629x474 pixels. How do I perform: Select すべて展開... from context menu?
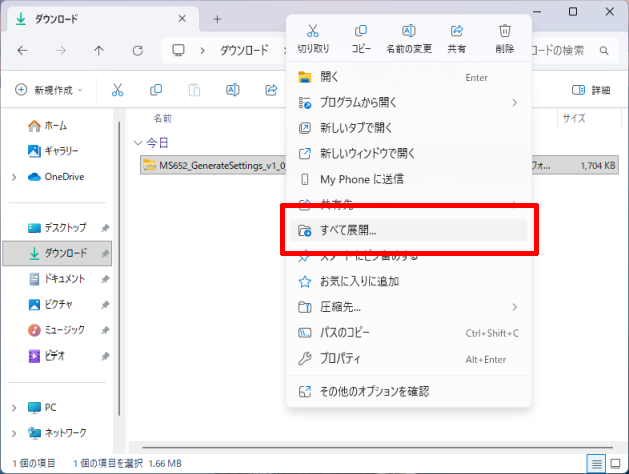coord(348,230)
